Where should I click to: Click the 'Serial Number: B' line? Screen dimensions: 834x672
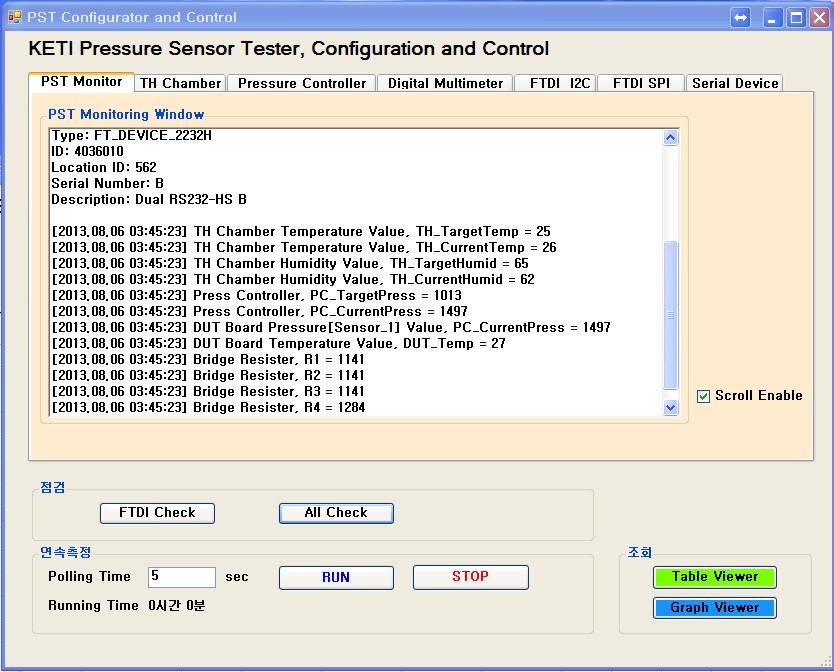click(x=107, y=184)
